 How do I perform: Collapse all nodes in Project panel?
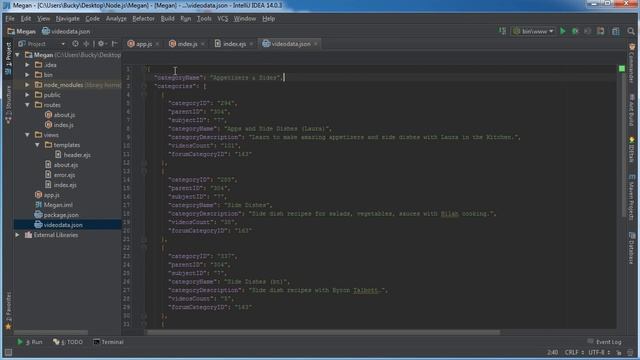(86, 44)
